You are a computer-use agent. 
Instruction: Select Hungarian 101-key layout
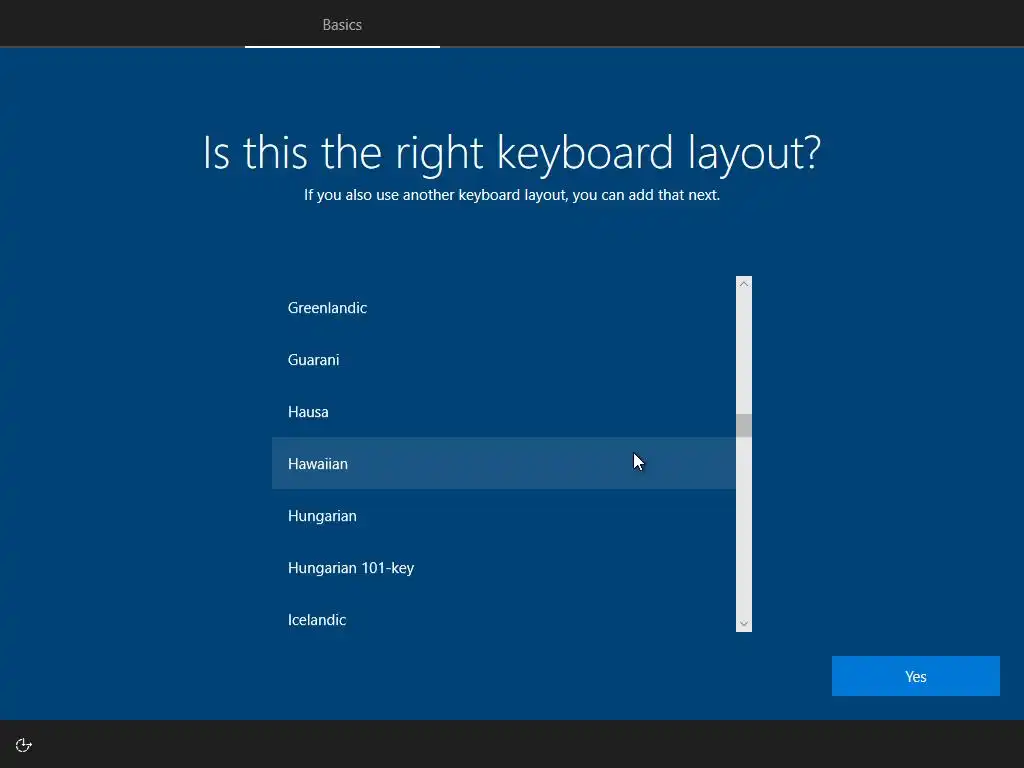click(504, 568)
